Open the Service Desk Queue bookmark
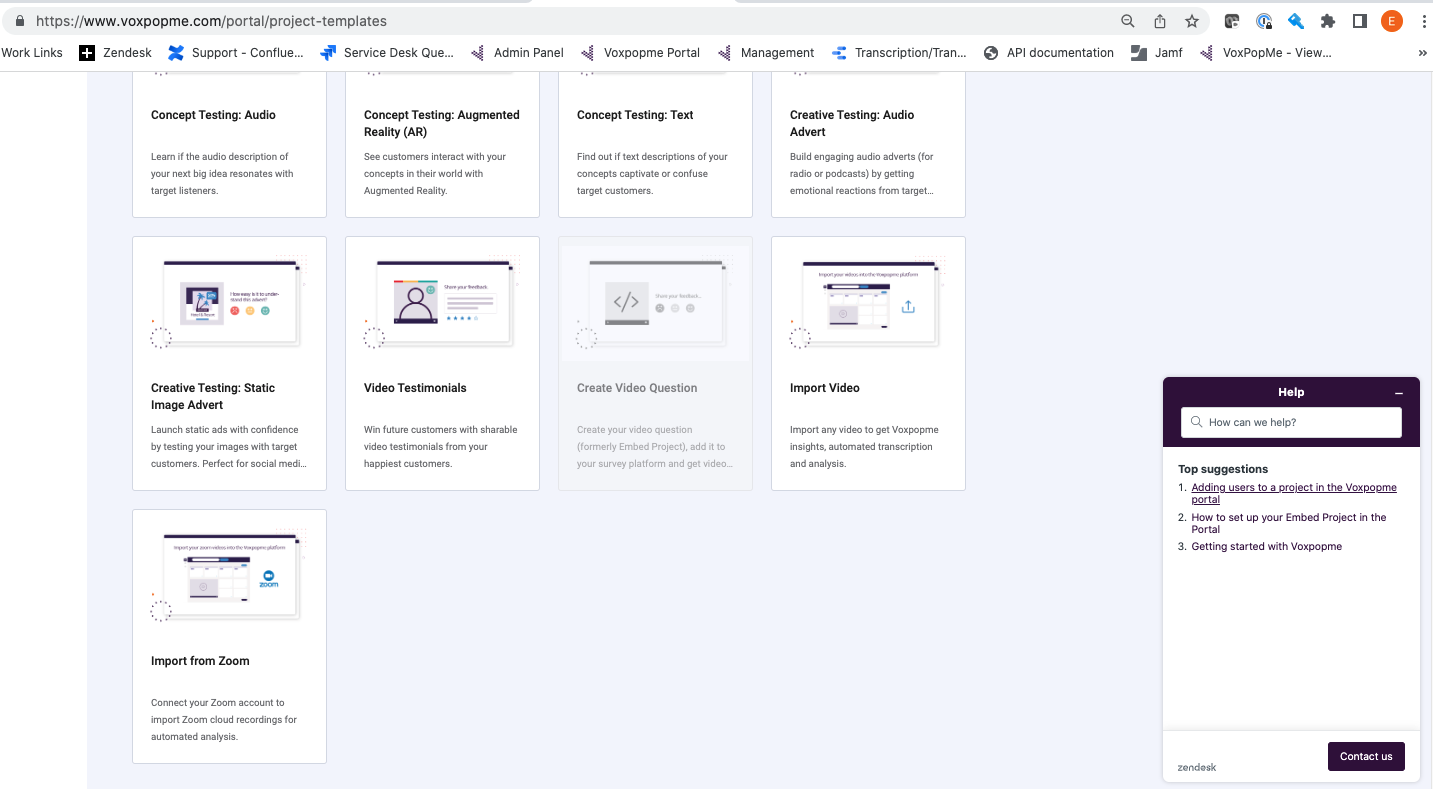 (x=387, y=53)
